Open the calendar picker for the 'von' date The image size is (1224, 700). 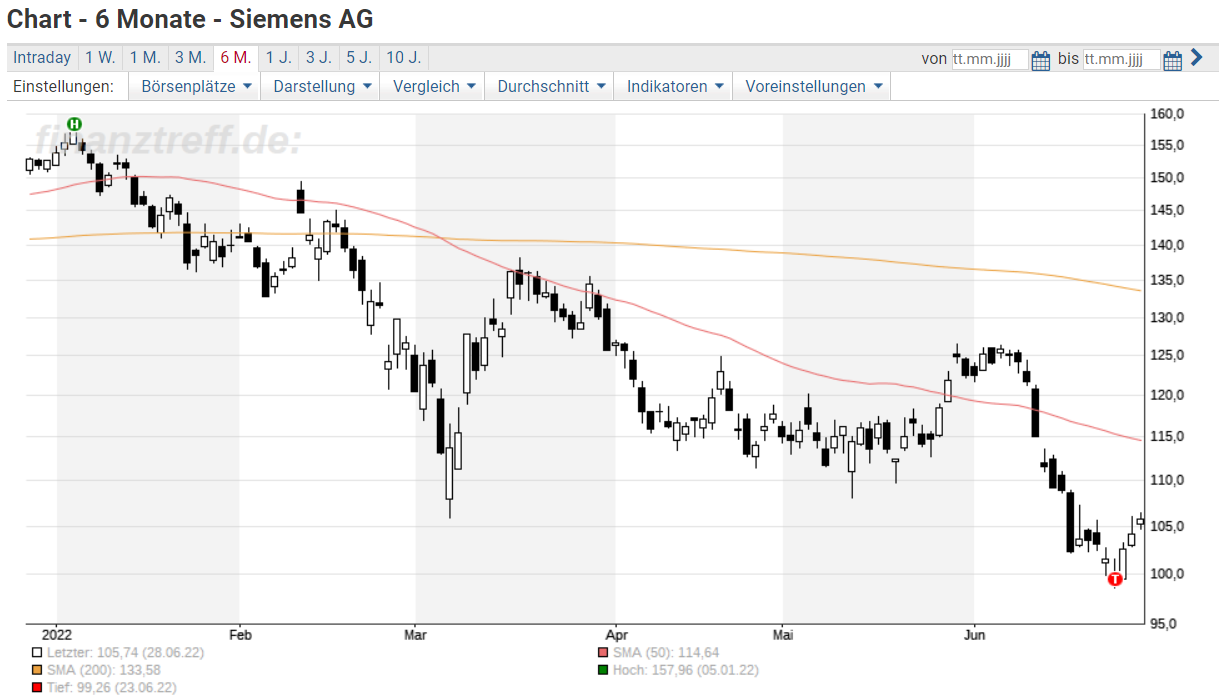click(1041, 60)
